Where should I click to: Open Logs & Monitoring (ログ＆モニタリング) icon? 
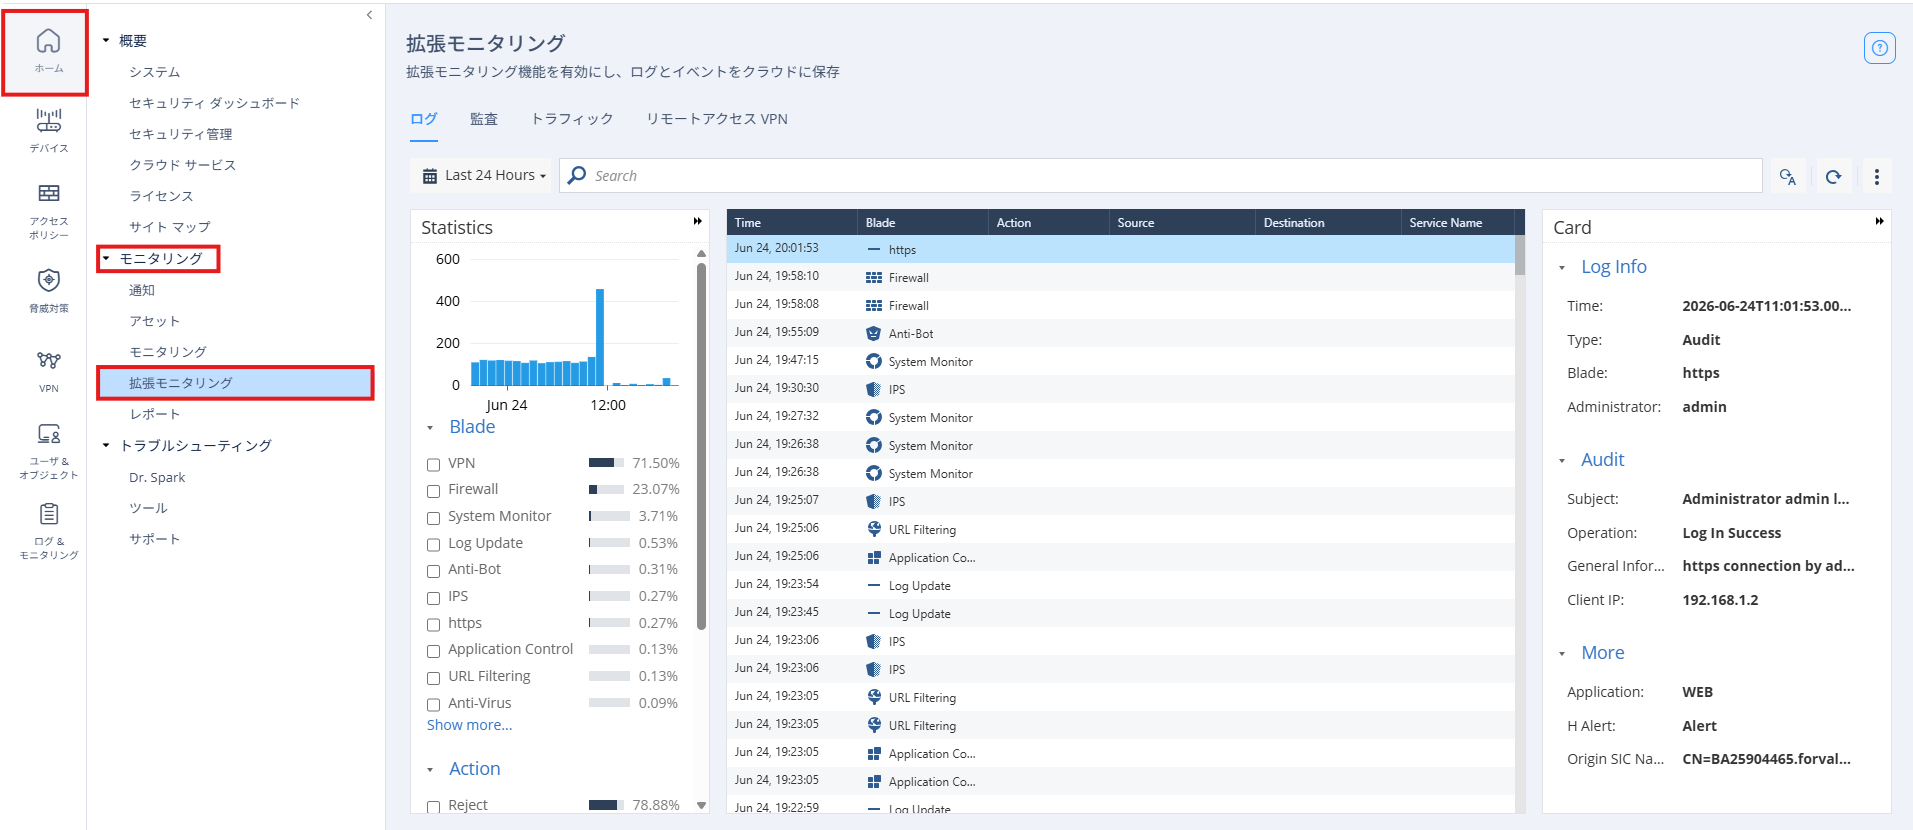pyautogui.click(x=48, y=531)
